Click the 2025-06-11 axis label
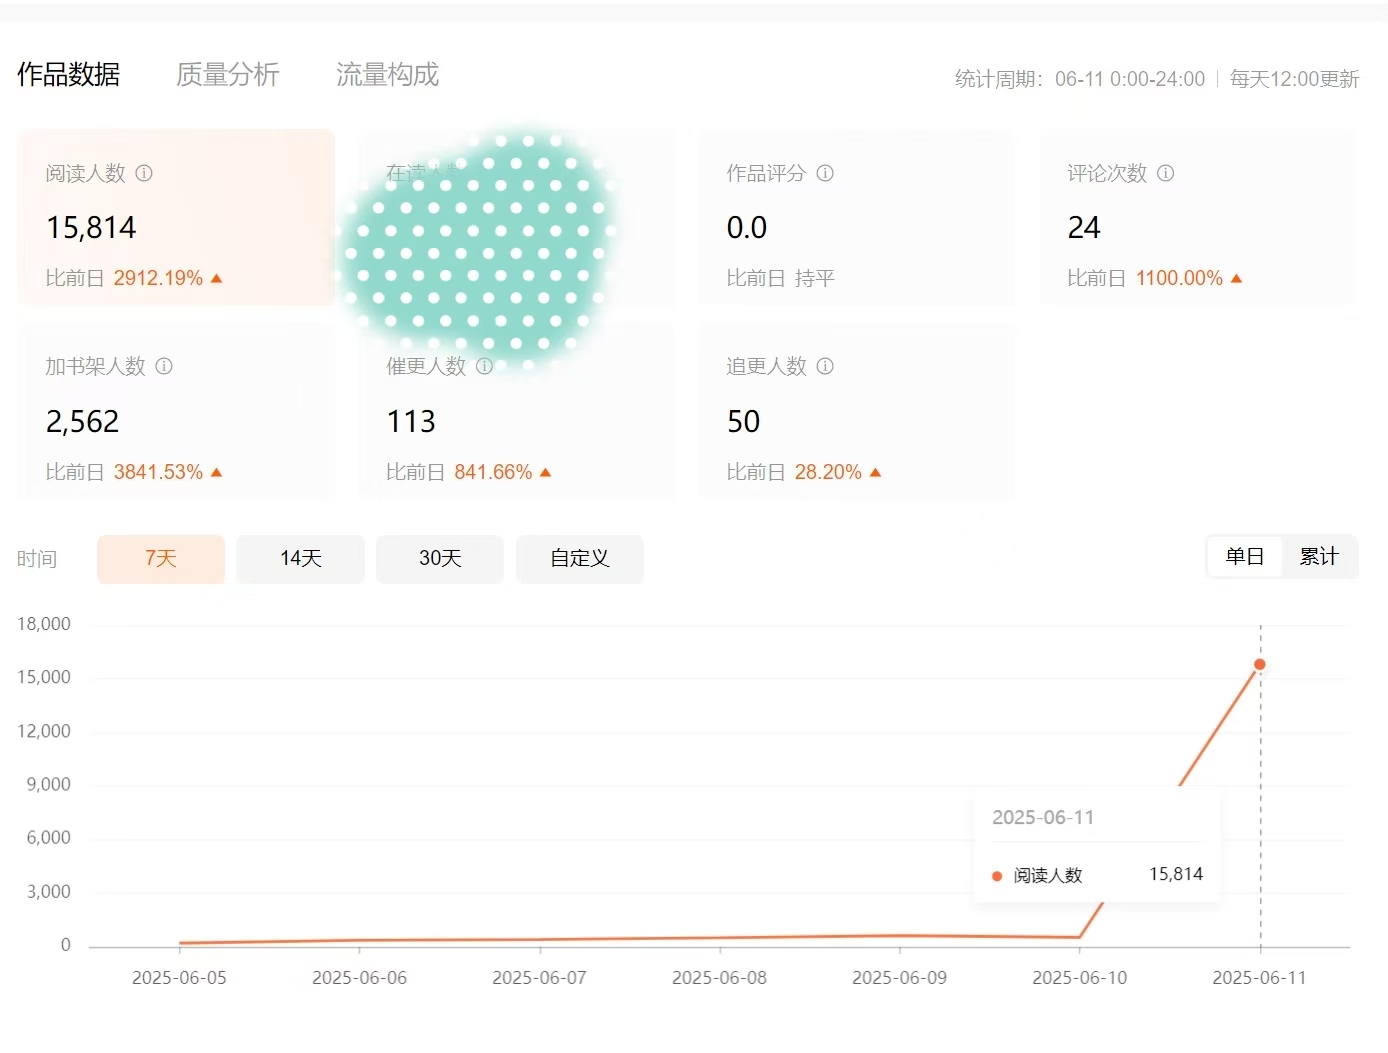The width and height of the screenshot is (1388, 1053). point(1259,978)
